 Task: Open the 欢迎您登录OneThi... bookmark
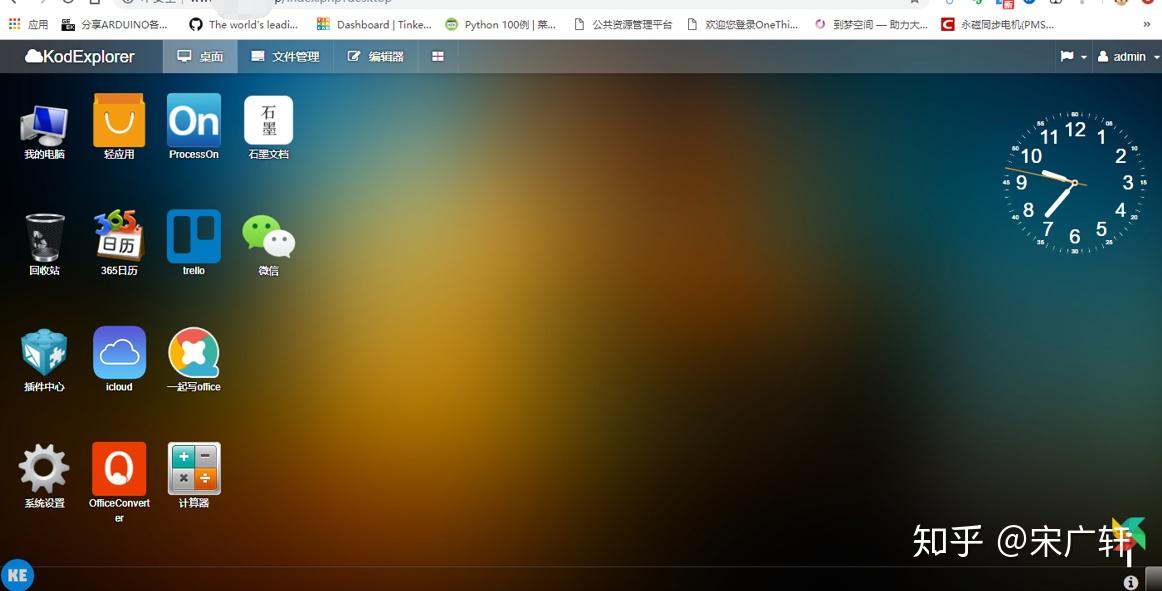[743, 24]
